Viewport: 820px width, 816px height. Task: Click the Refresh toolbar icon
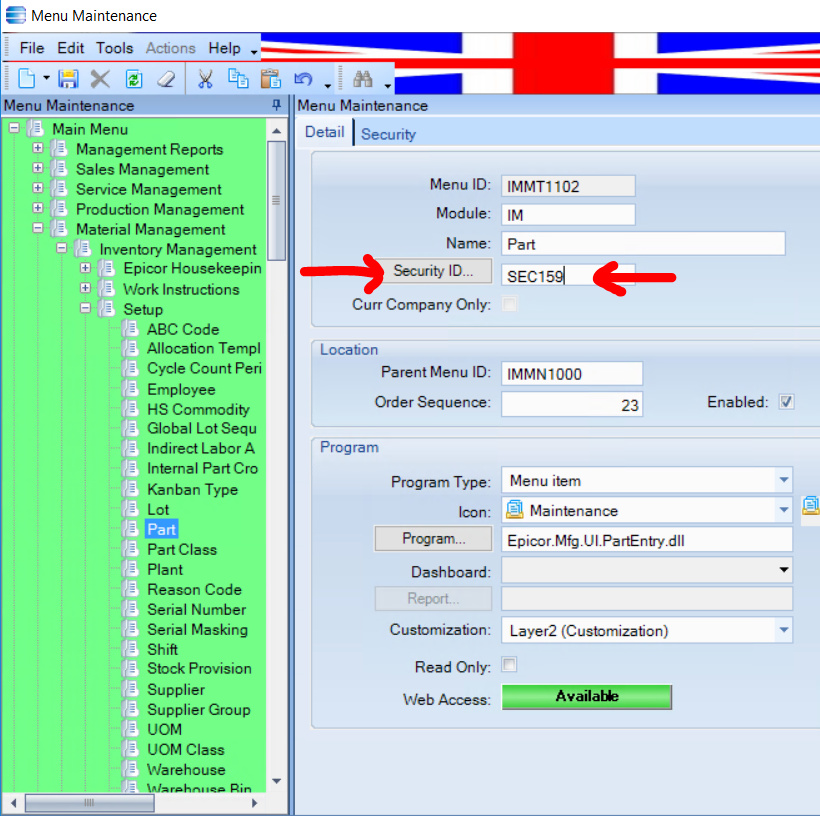pos(134,79)
